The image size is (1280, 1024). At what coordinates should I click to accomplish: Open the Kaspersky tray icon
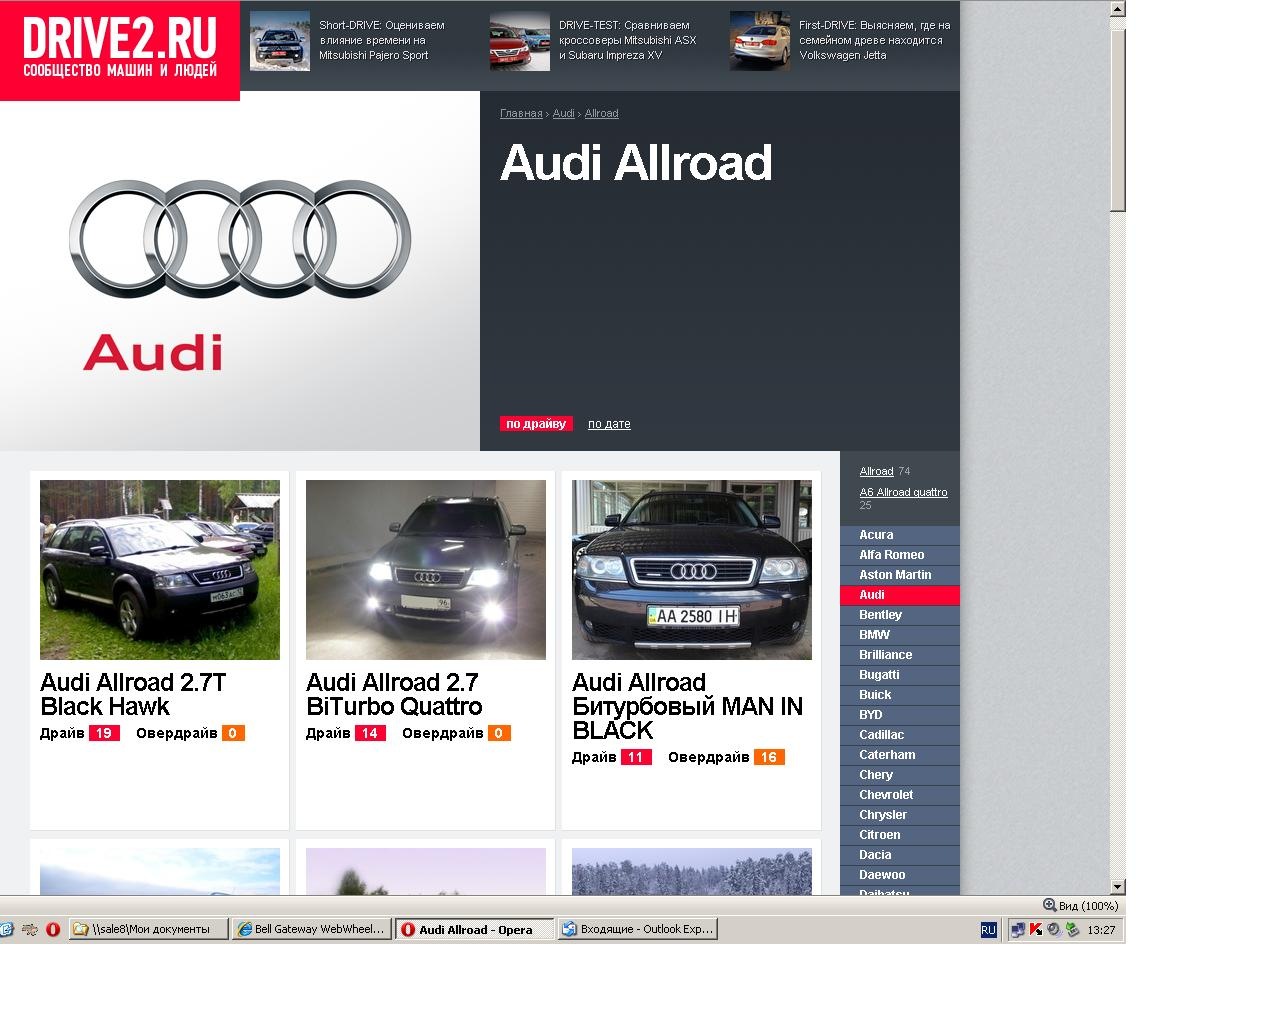point(1036,929)
